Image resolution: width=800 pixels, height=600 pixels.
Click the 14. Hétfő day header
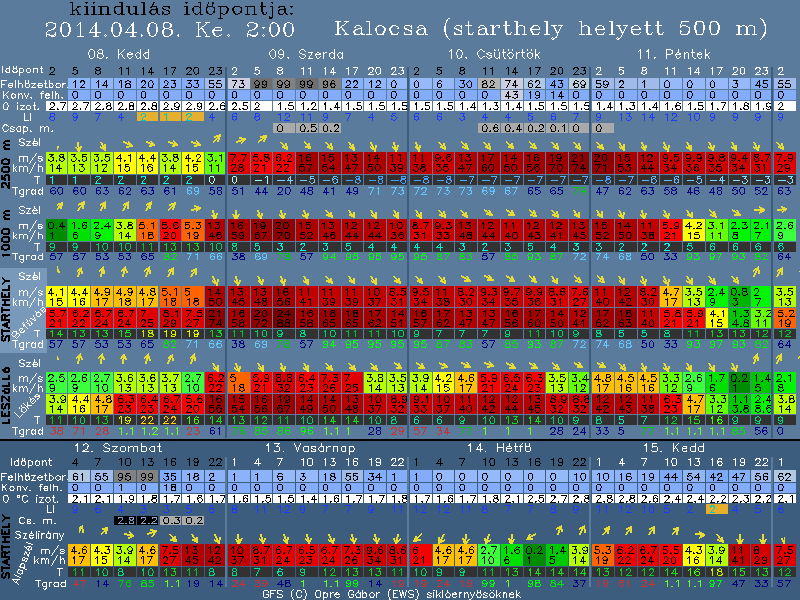tap(491, 446)
